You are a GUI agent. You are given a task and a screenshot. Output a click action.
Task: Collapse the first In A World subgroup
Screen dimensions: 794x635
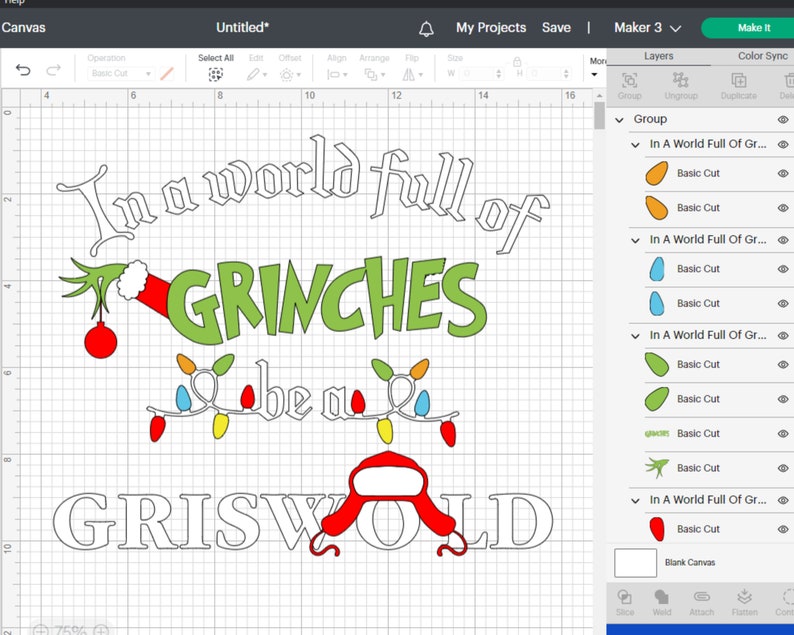tap(635, 145)
